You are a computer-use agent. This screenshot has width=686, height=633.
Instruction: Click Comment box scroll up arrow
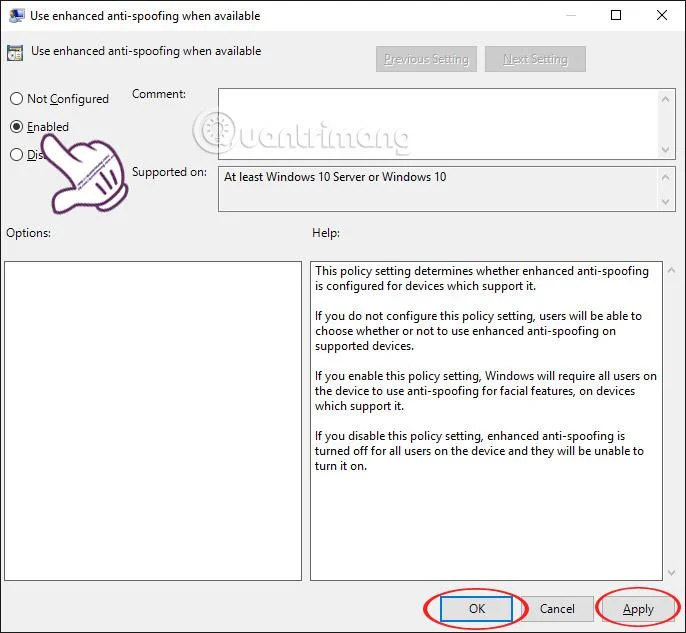(665, 99)
